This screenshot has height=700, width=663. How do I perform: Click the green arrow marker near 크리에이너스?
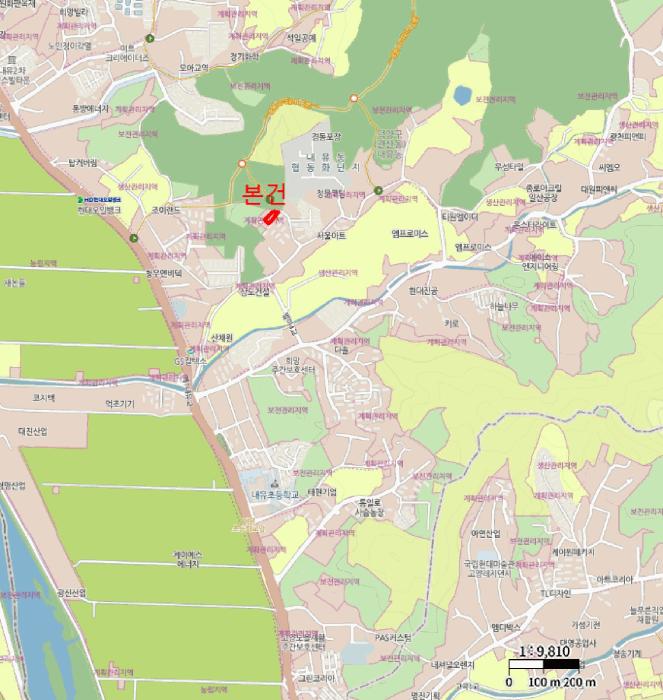(x=150, y=39)
